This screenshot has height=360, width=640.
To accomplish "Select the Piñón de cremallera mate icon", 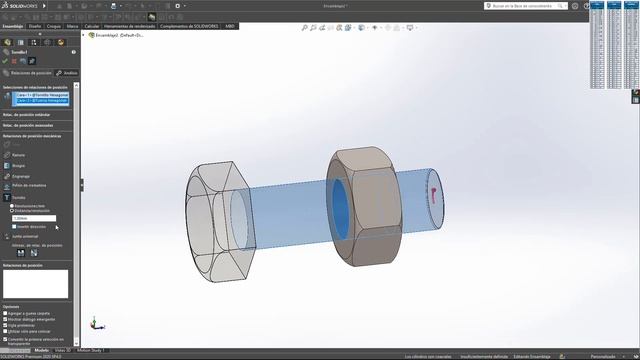I will pyautogui.click(x=7, y=186).
